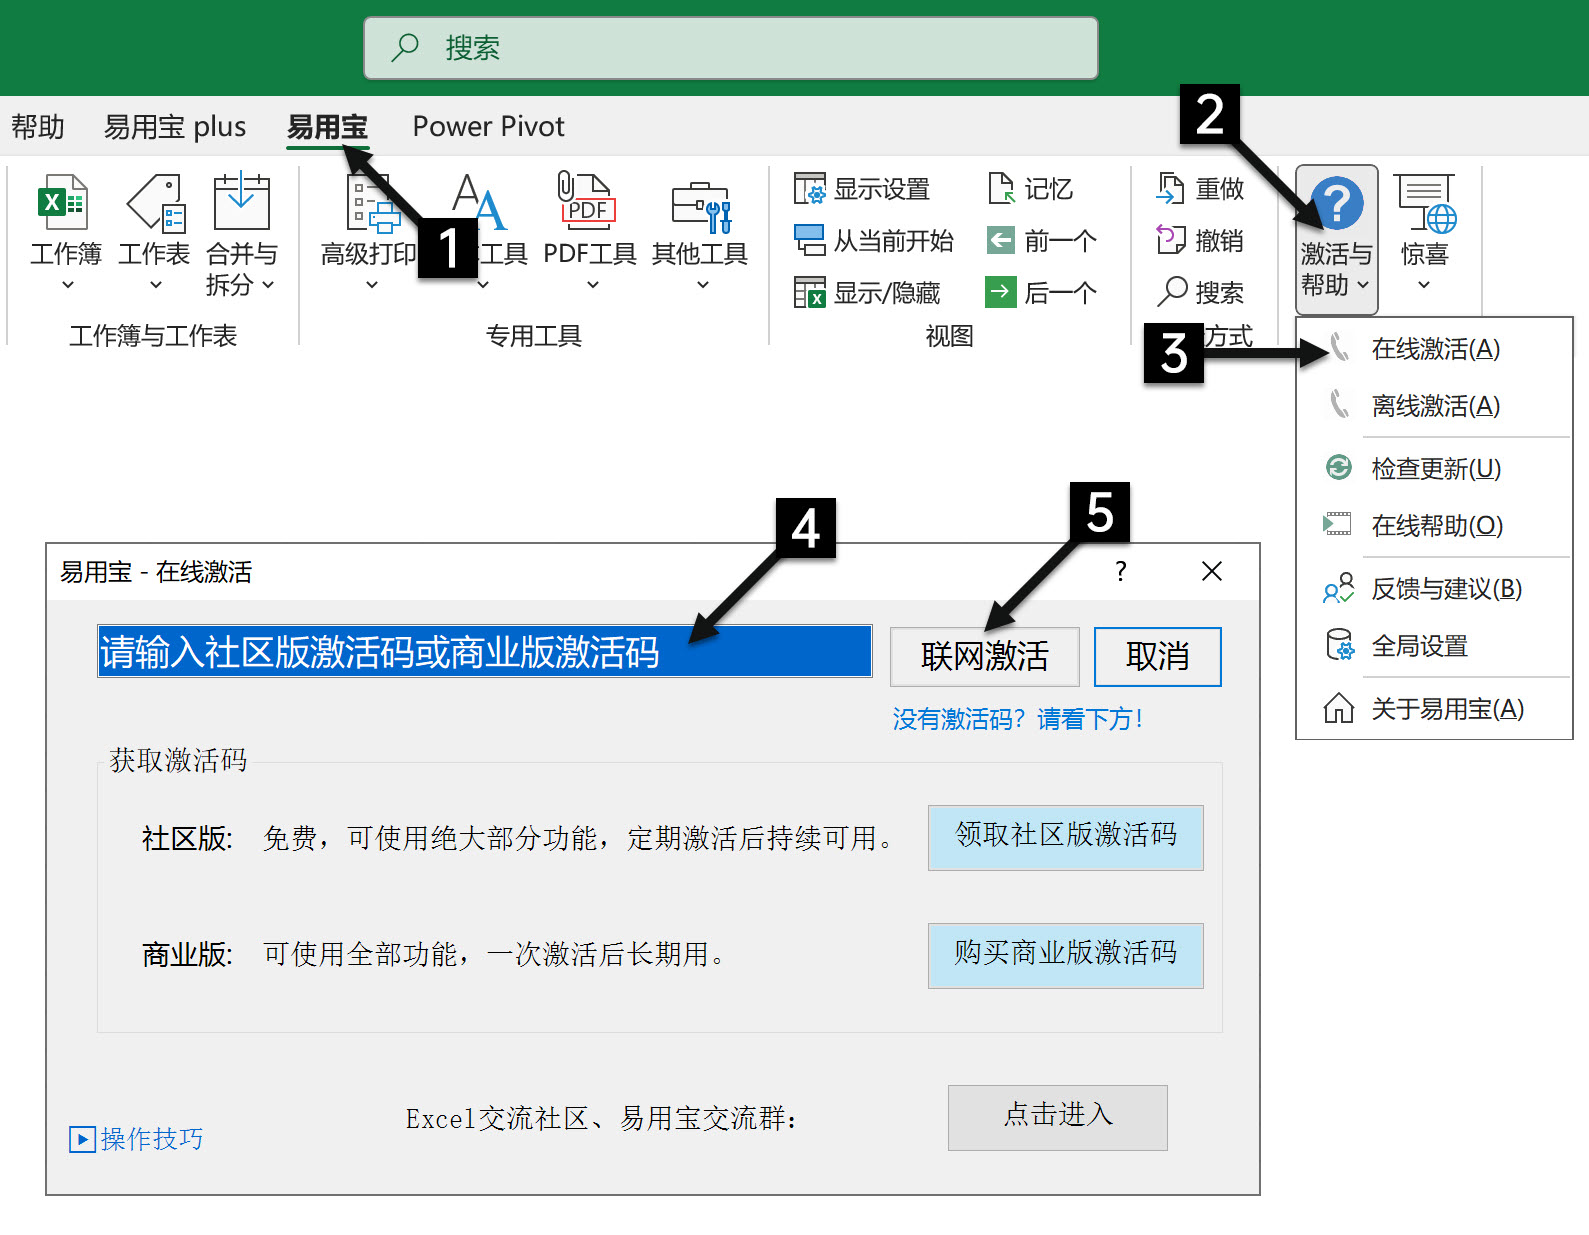Open 全局设置 global settings entry
Screen dimensions: 1589x1235
1435,646
